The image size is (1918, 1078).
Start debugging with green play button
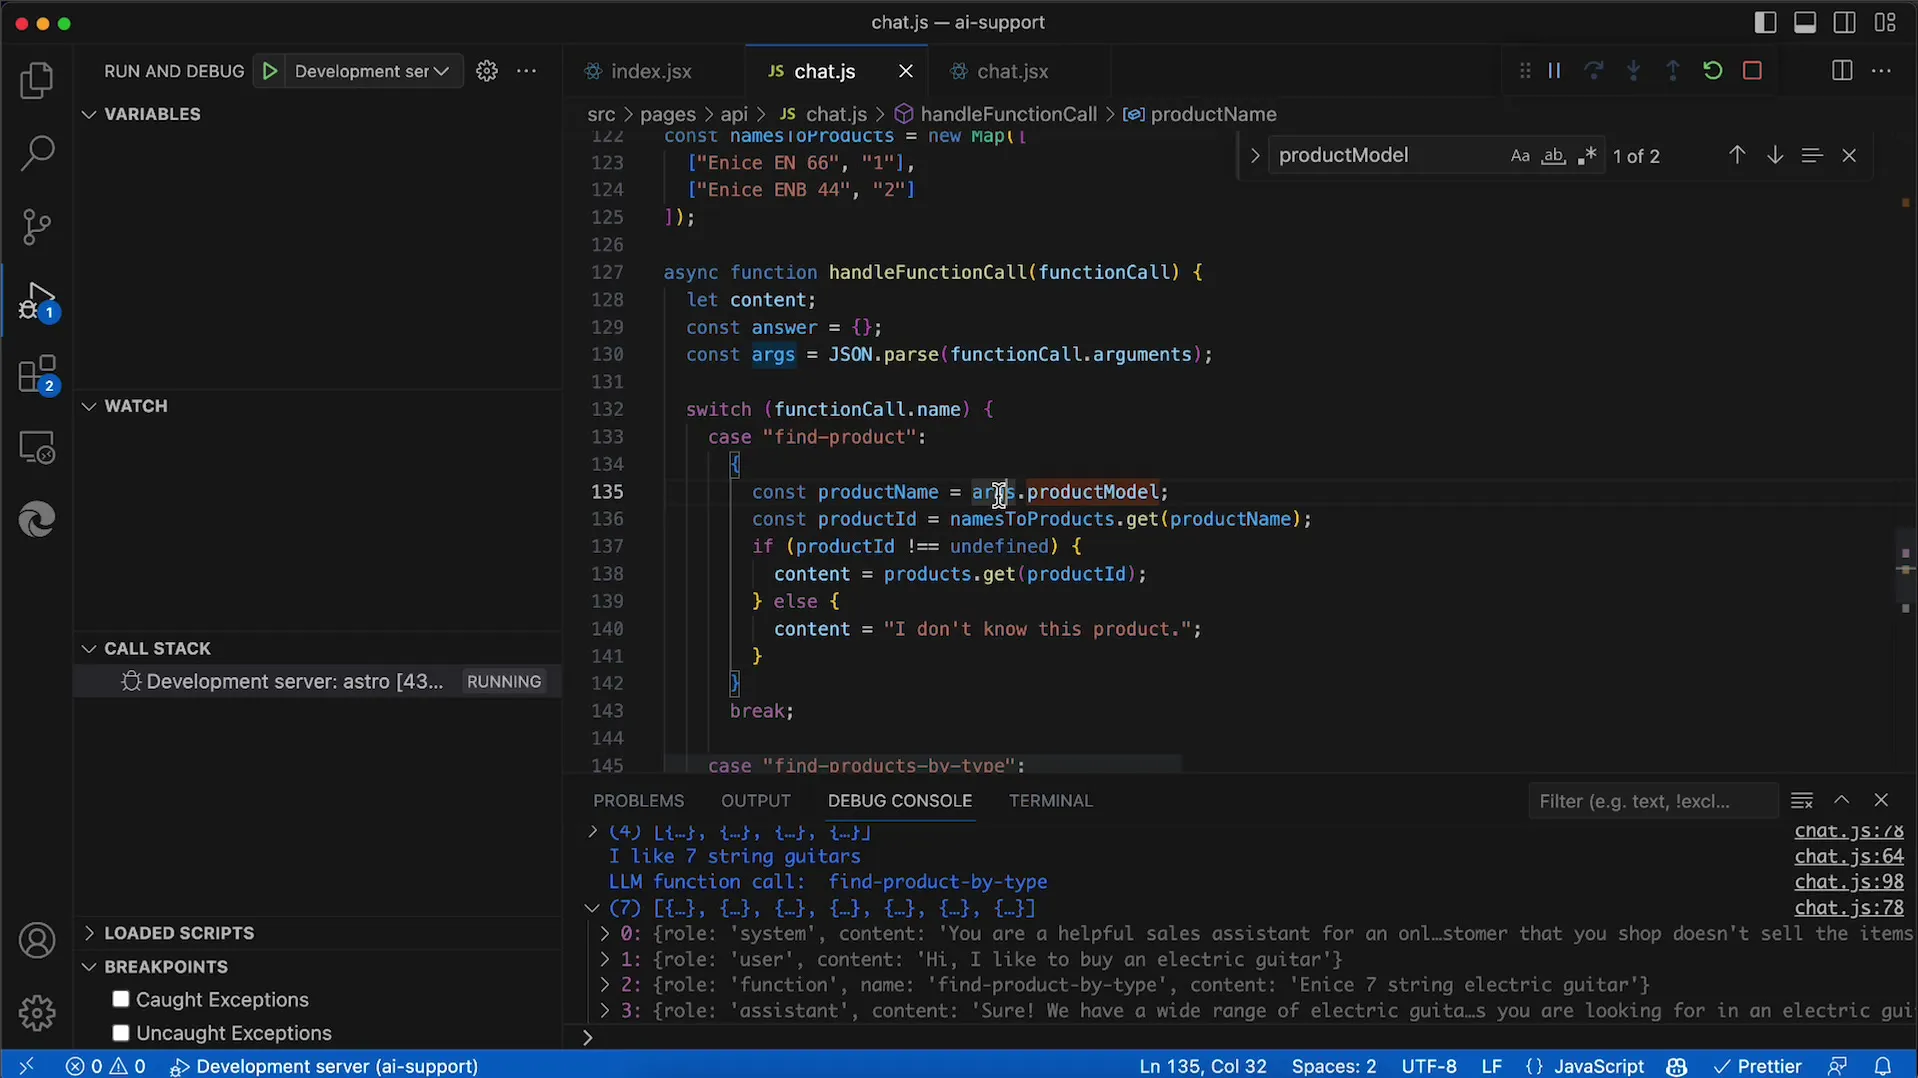(x=270, y=71)
